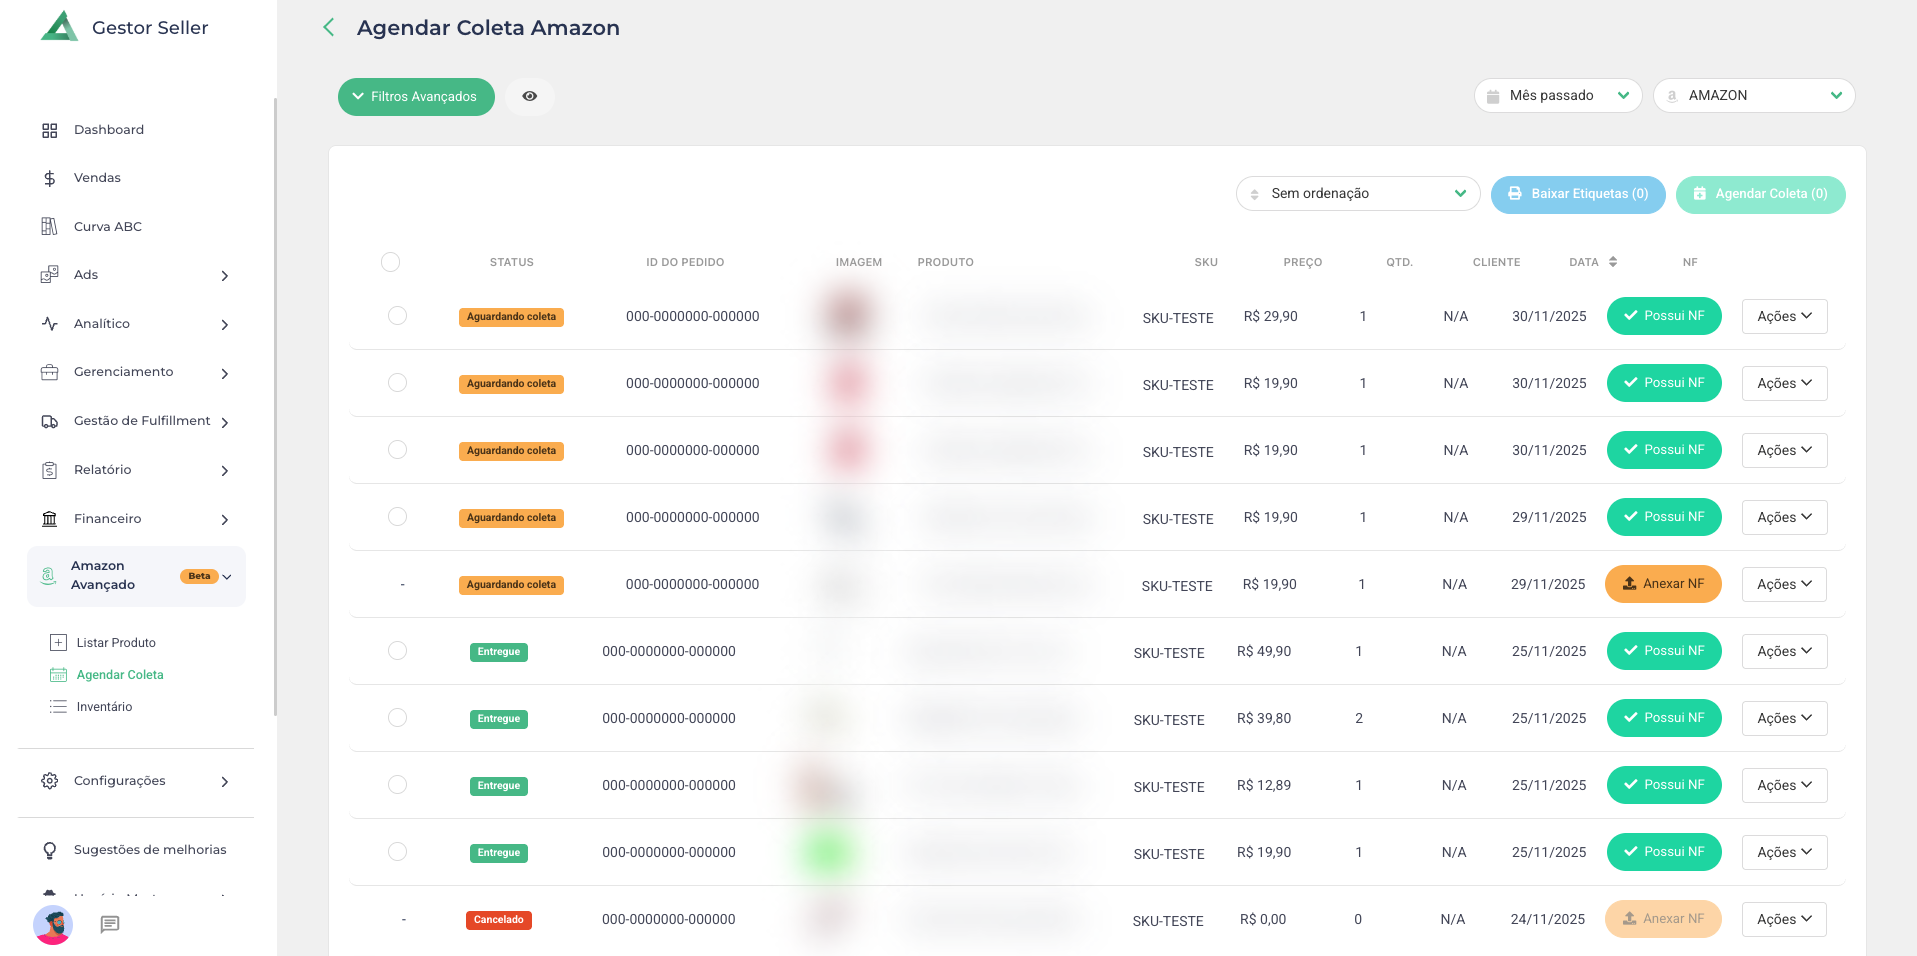Select the R$ 49,90 order row checkbox
The height and width of the screenshot is (956, 1917).
click(x=397, y=651)
